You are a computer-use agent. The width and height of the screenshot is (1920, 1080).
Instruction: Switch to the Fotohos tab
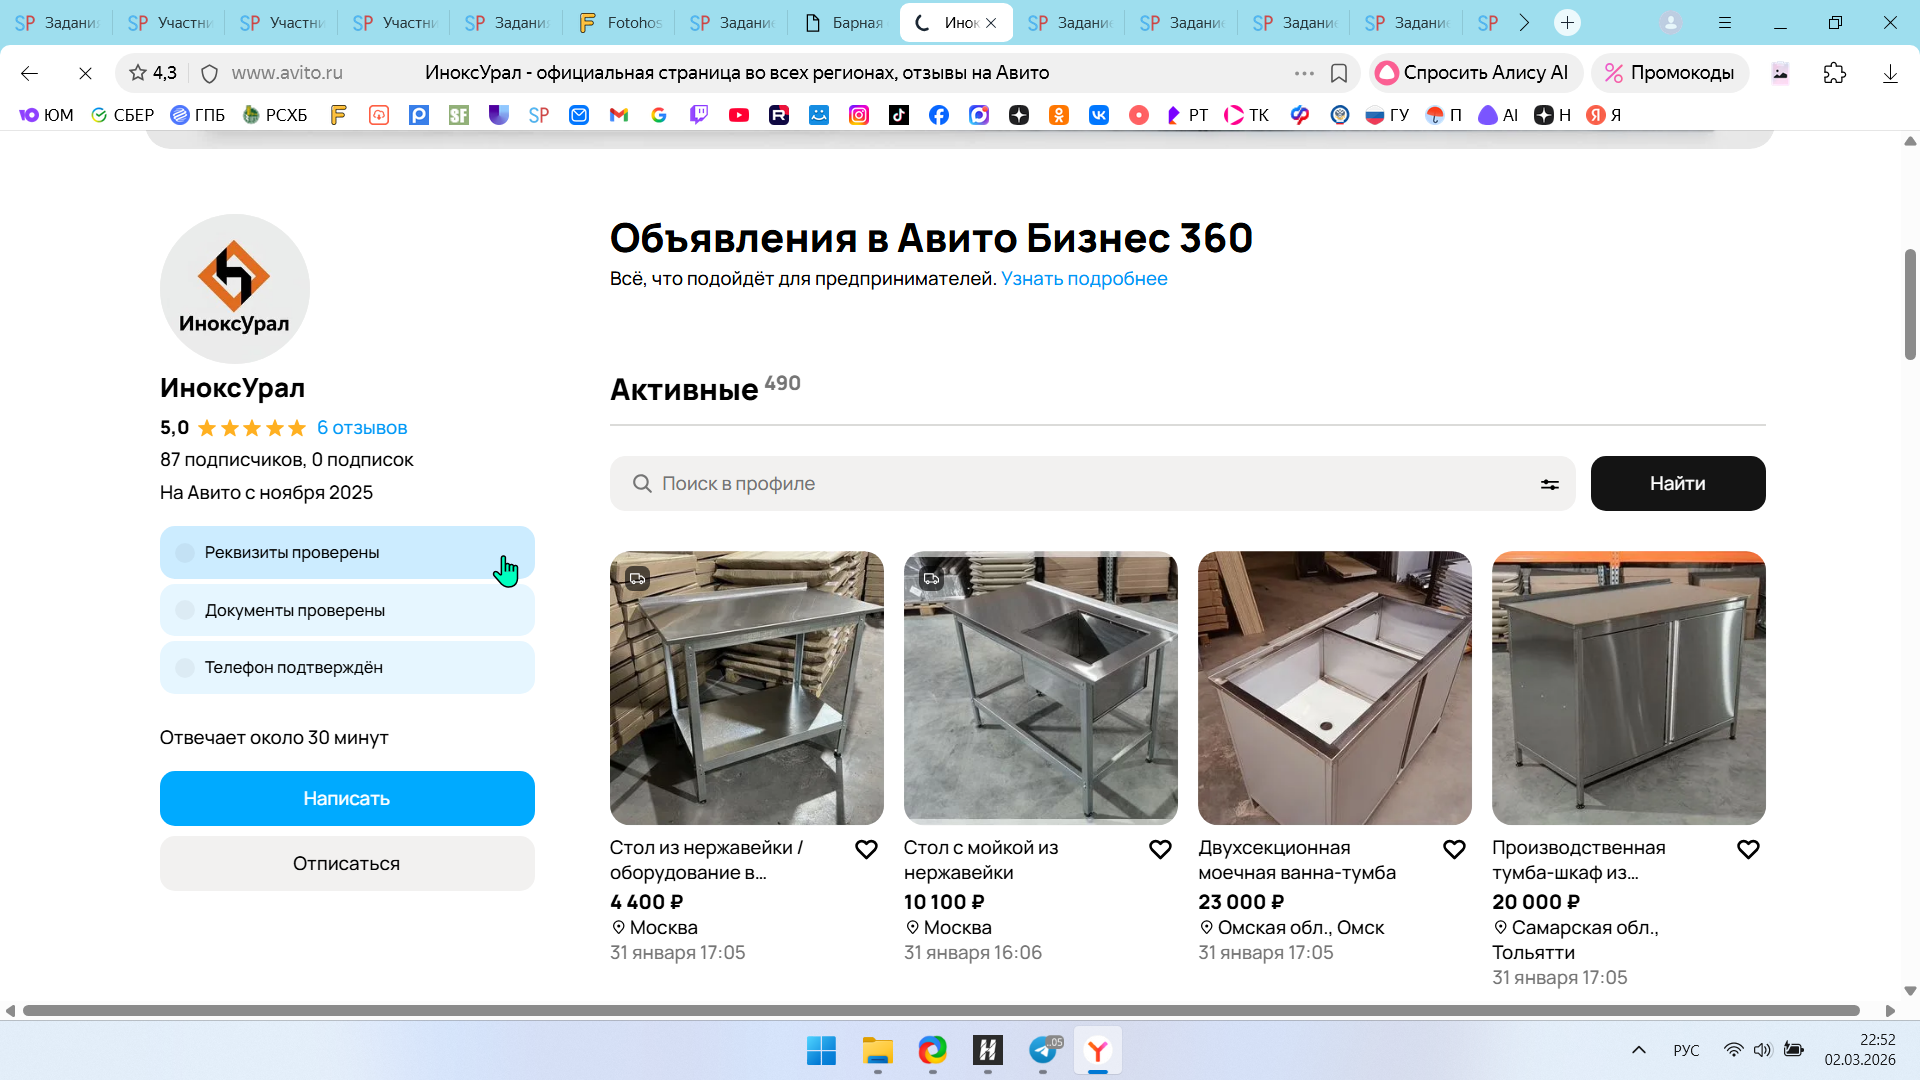tap(620, 22)
